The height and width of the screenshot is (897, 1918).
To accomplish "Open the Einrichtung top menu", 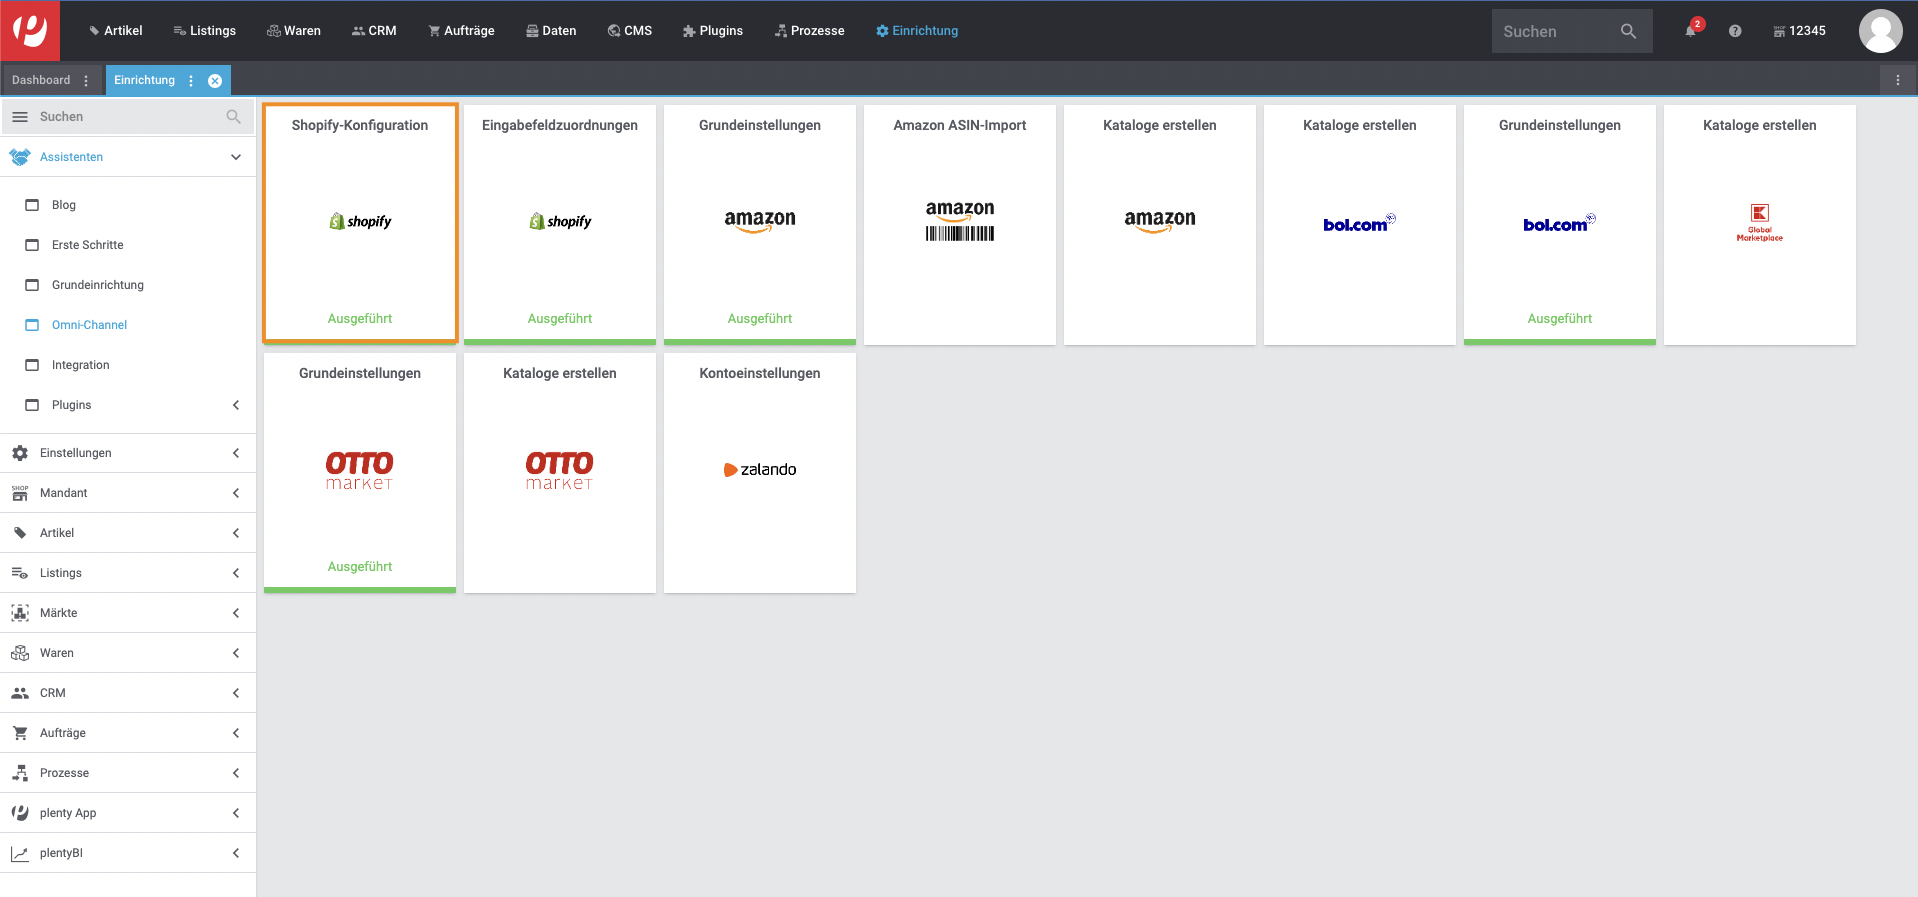I will 917,31.
